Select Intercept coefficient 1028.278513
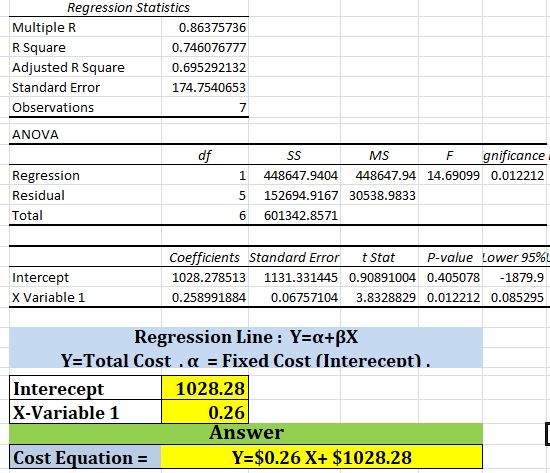Image resolution: width=550 pixels, height=473 pixels. [205, 278]
